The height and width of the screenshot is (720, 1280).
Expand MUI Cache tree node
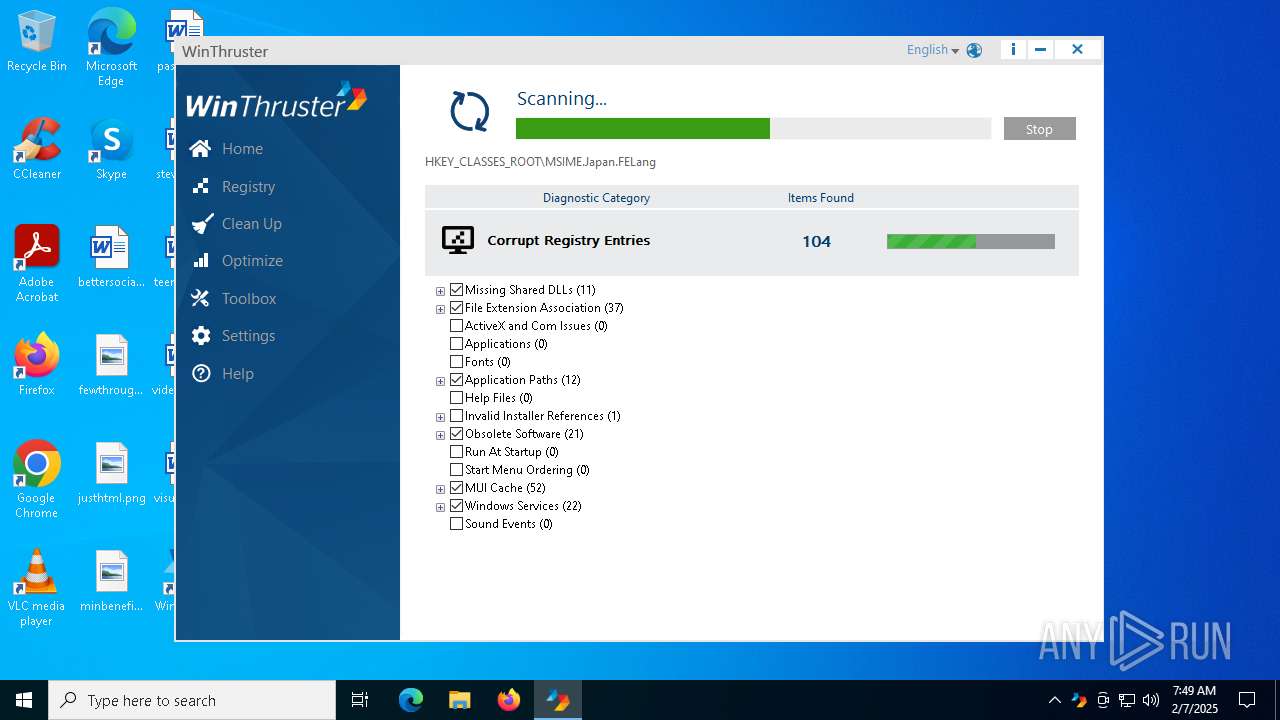(440, 489)
